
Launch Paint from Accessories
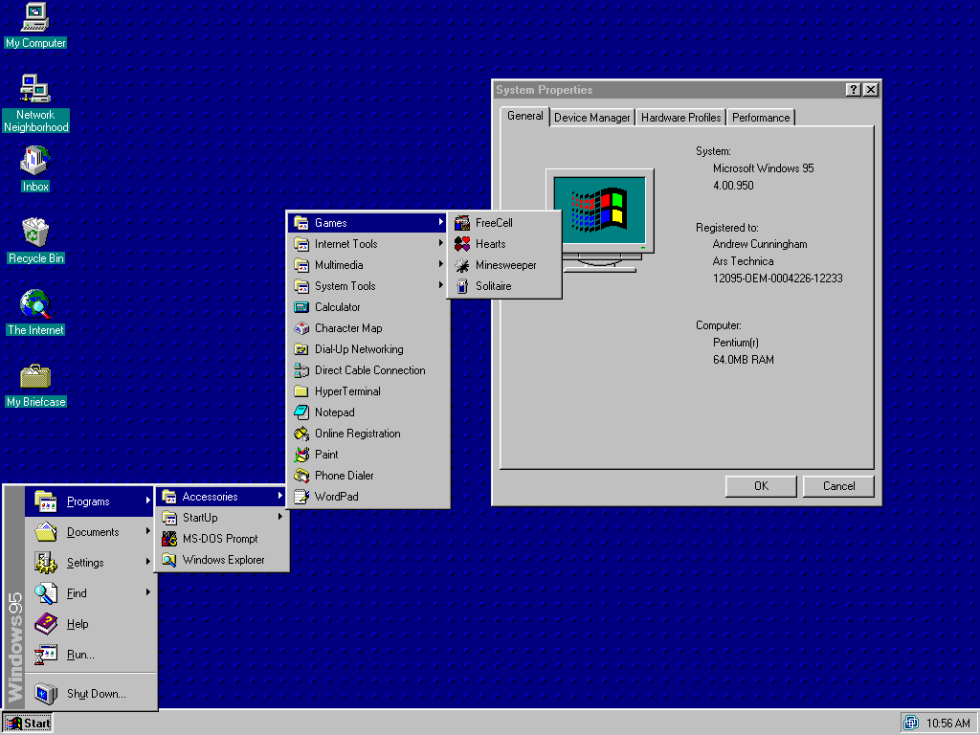click(327, 454)
